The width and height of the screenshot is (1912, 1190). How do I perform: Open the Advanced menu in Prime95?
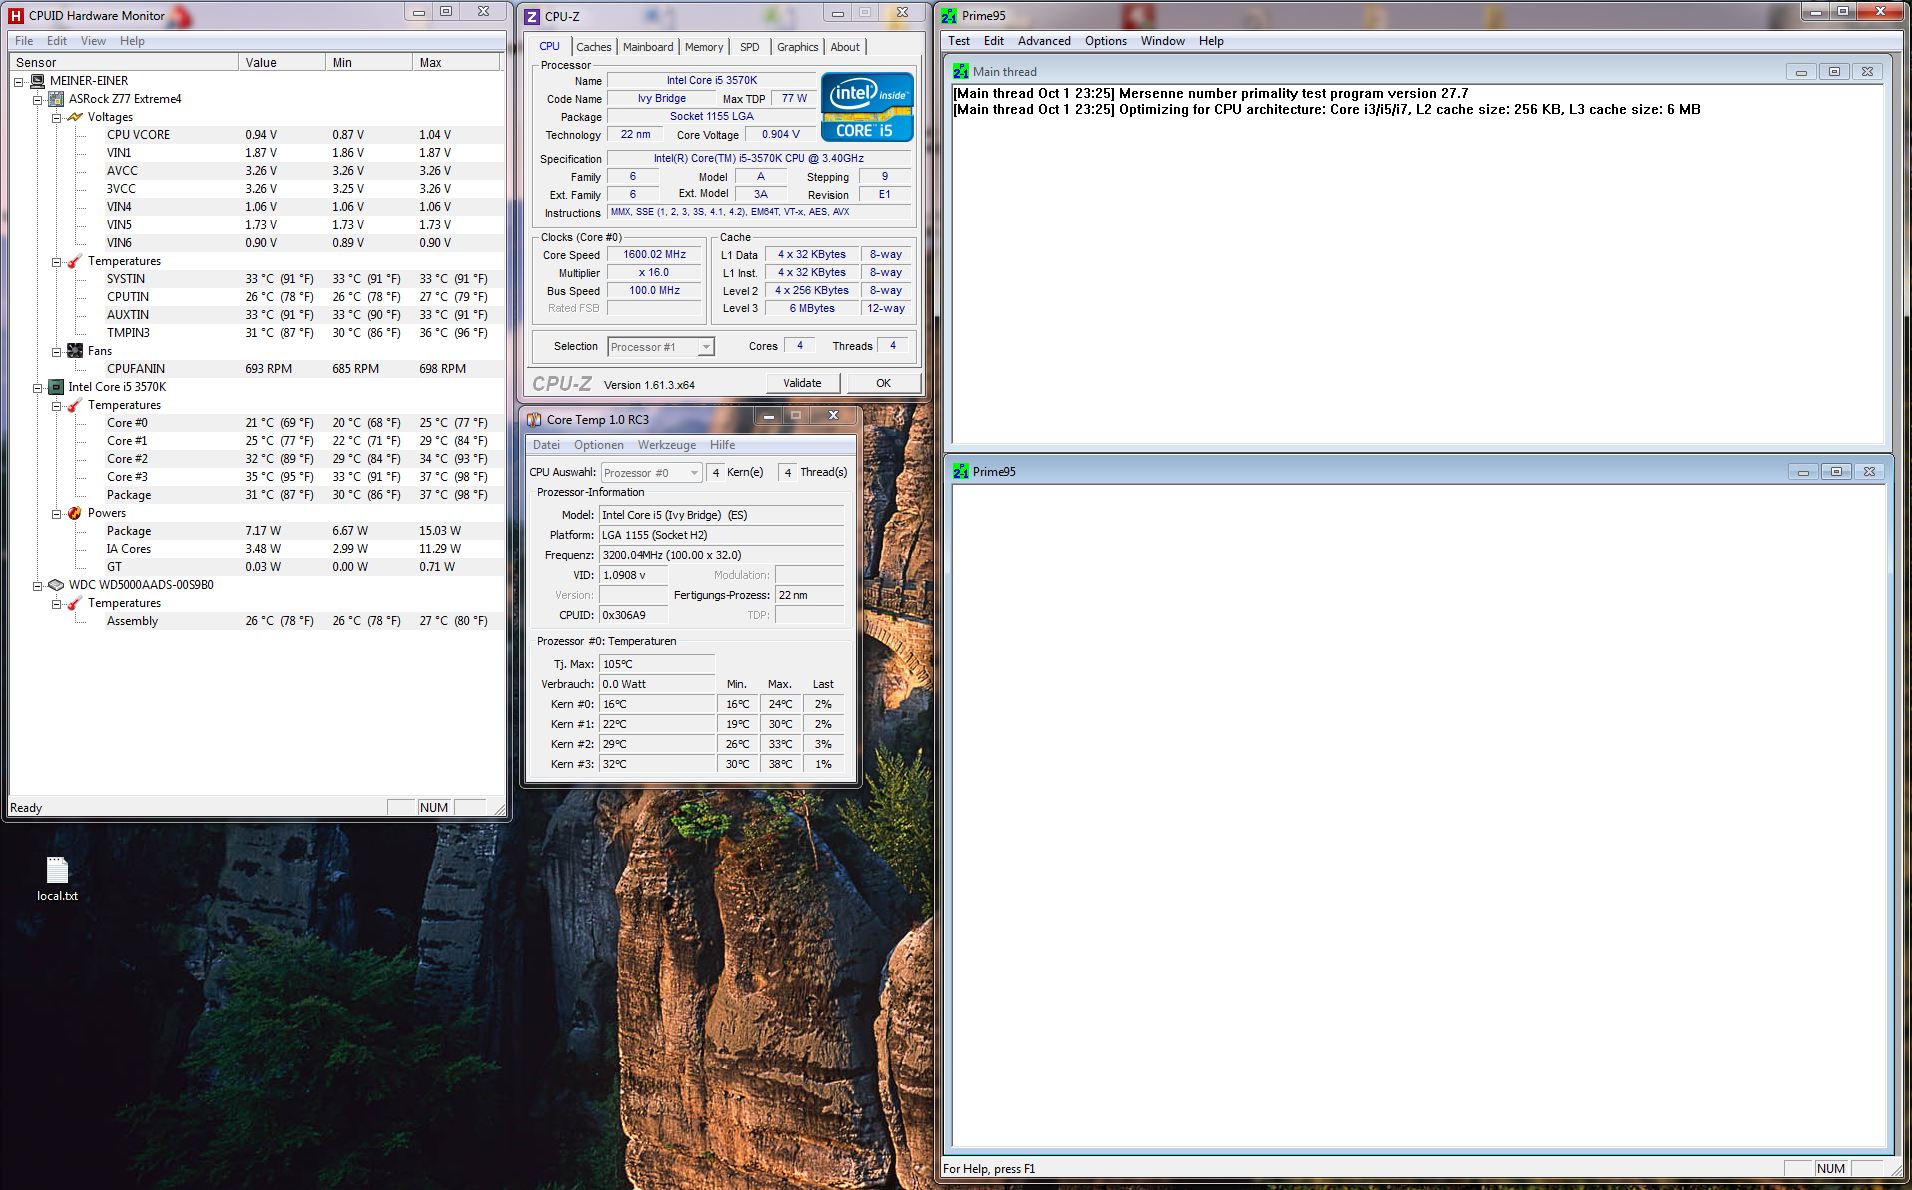1044,41
